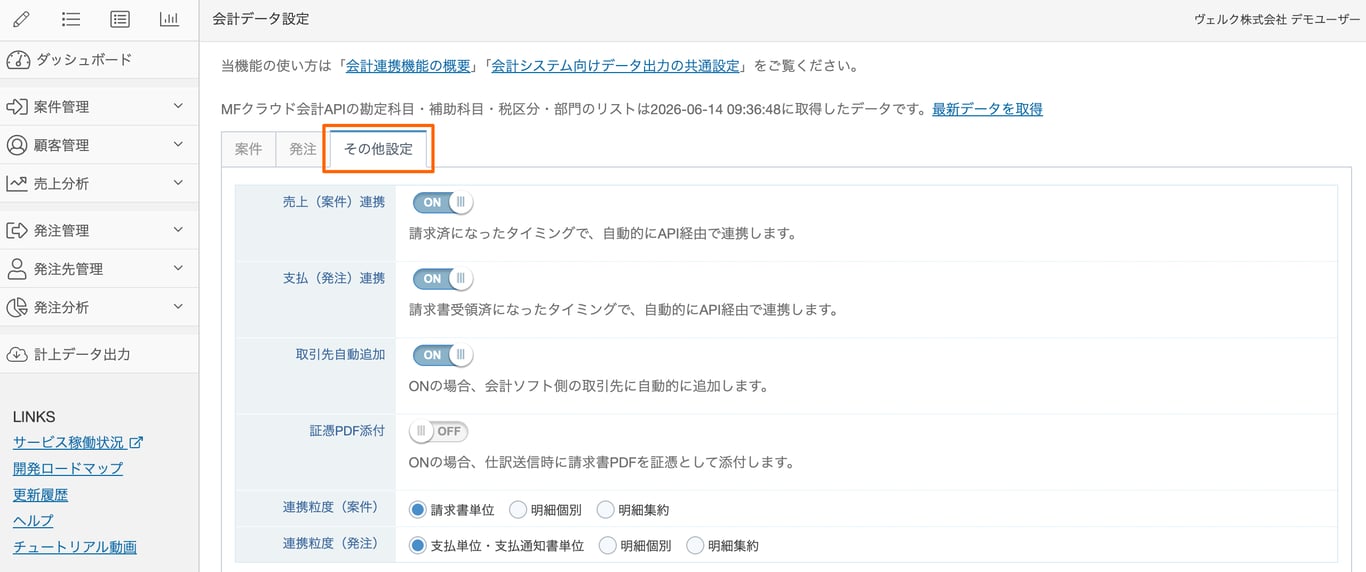The image size is (1366, 572).
Task: Switch to the 案件 tab
Action: 248,149
